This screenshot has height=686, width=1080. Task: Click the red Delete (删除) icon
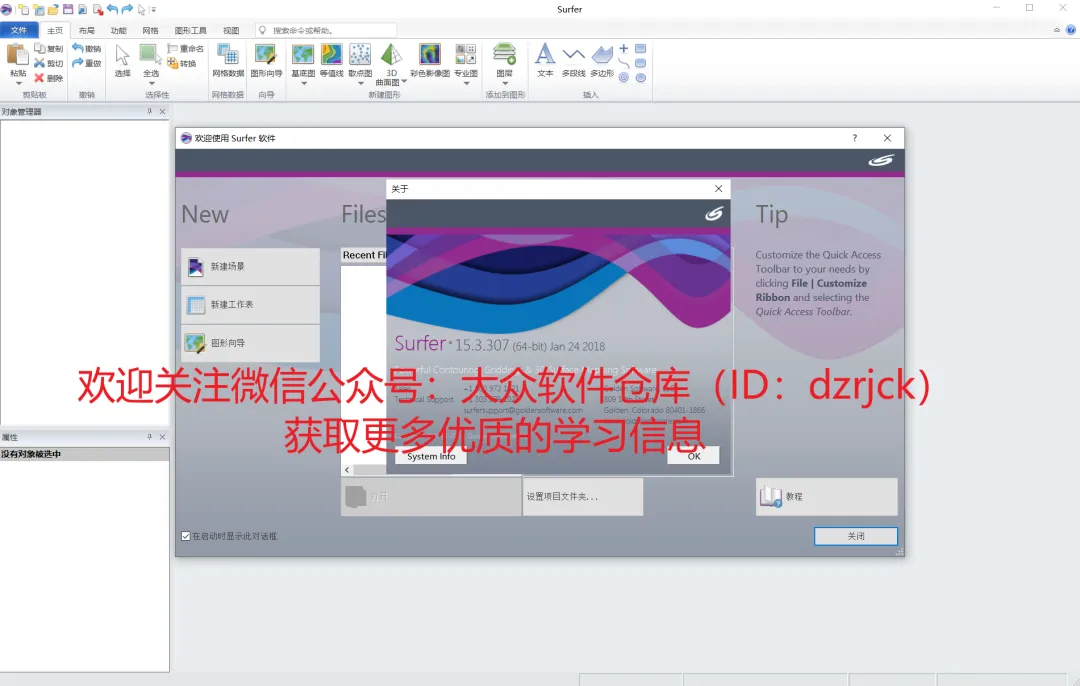[40, 78]
